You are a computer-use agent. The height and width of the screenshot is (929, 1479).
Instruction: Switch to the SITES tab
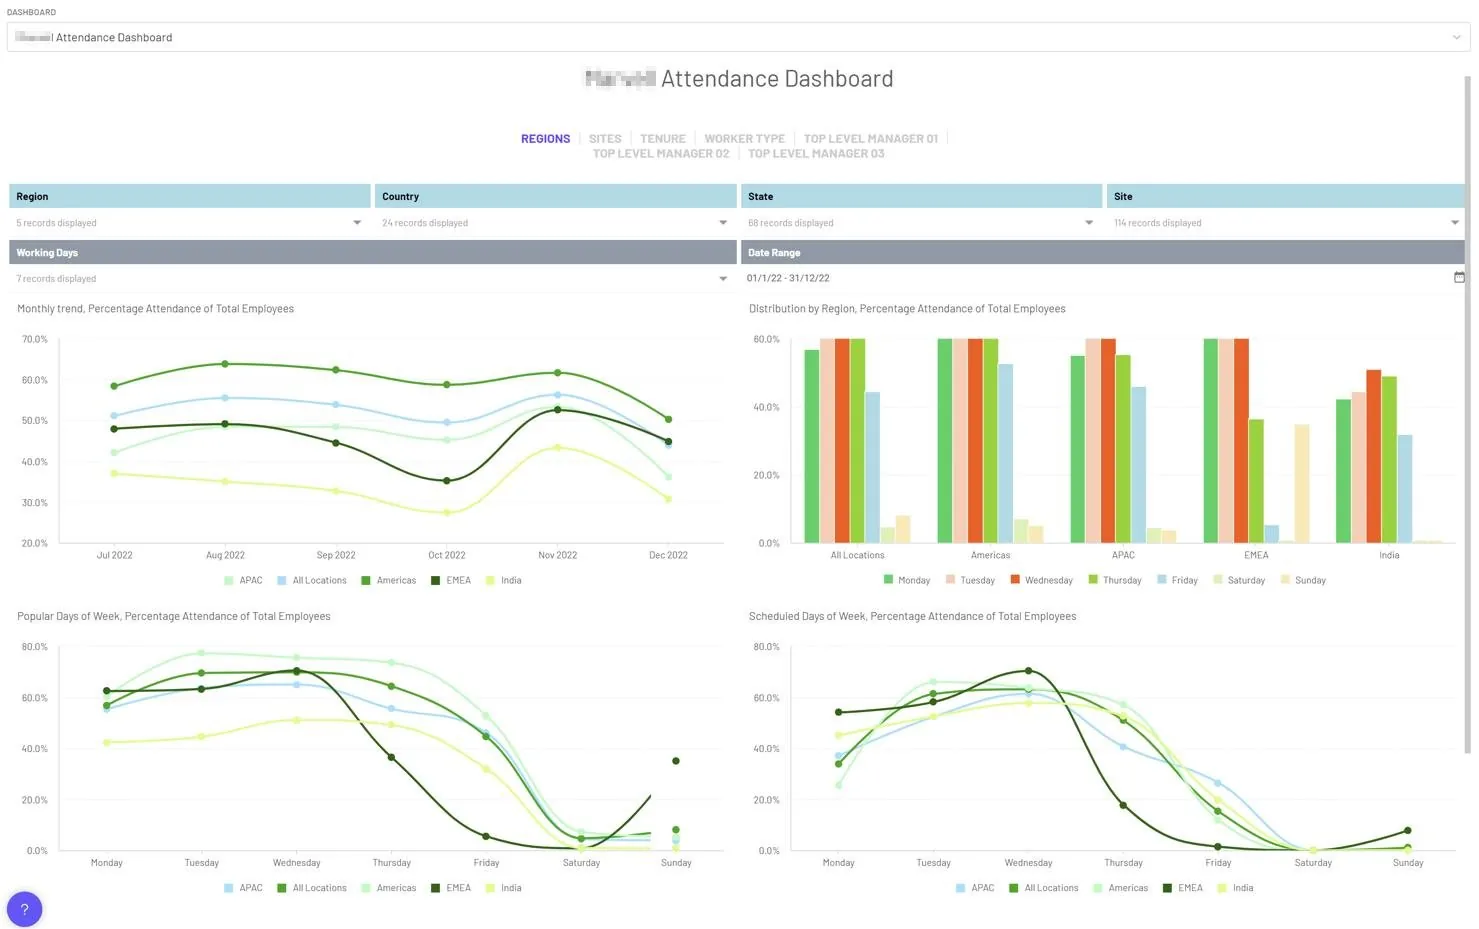[x=605, y=139]
